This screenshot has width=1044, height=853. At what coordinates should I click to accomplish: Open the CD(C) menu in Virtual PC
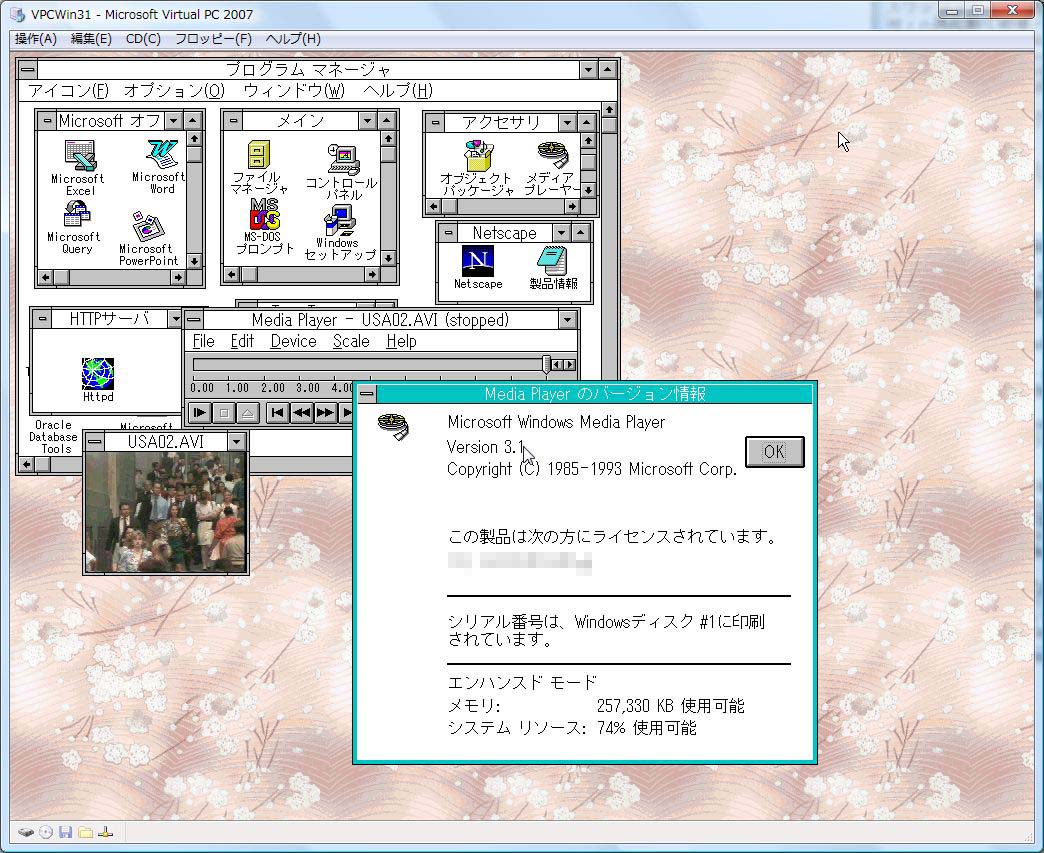point(143,39)
